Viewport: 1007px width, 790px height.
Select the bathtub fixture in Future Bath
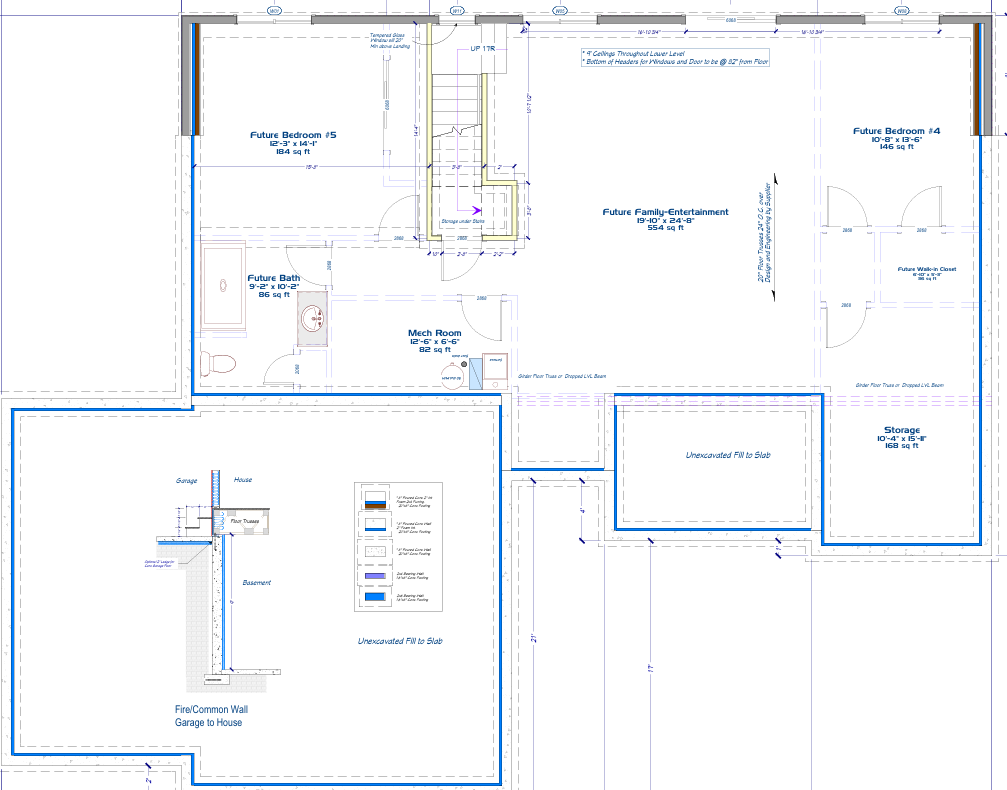(223, 286)
